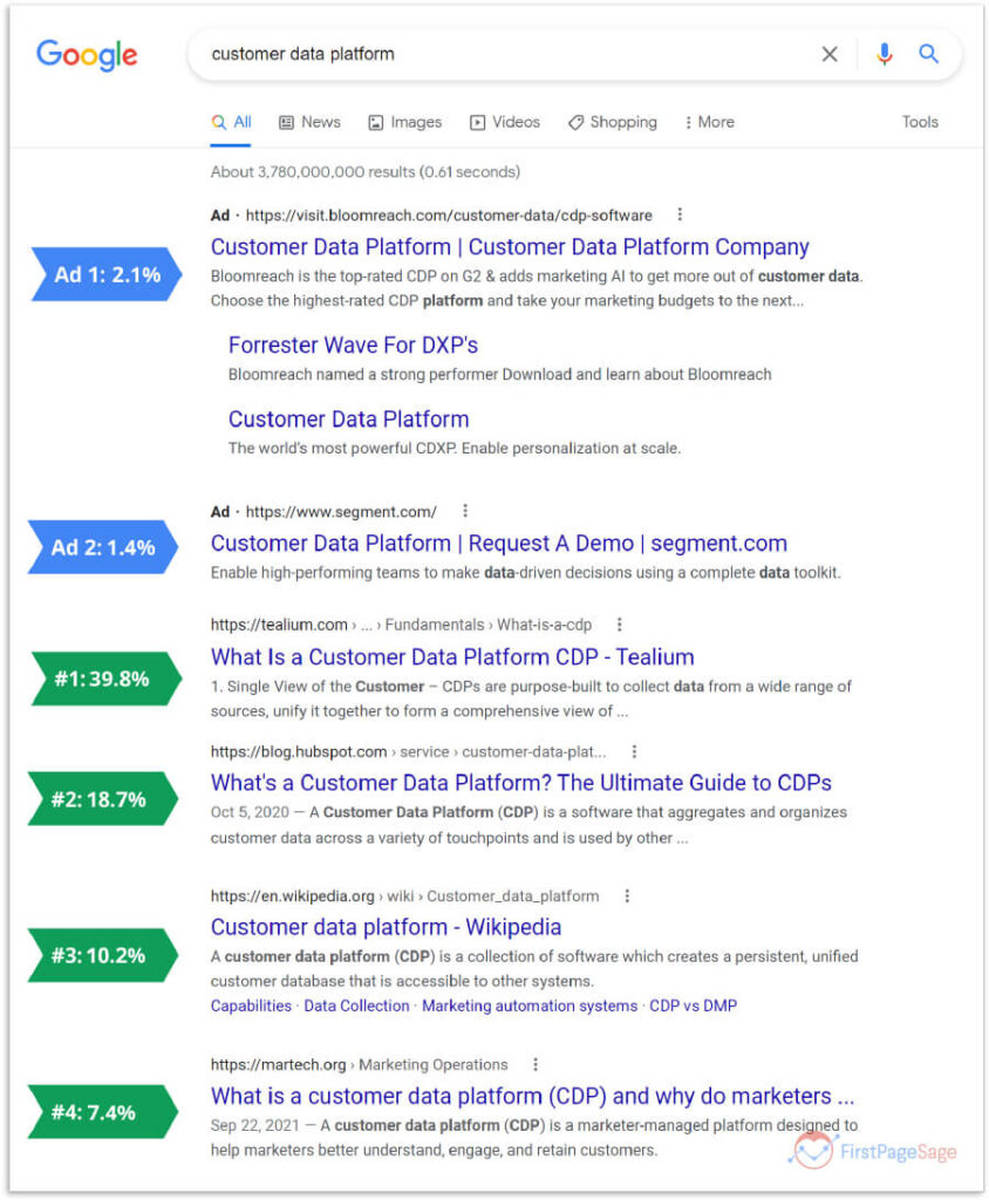989x1200 pixels.
Task: Click the magnifying glass search icon
Action: (929, 55)
